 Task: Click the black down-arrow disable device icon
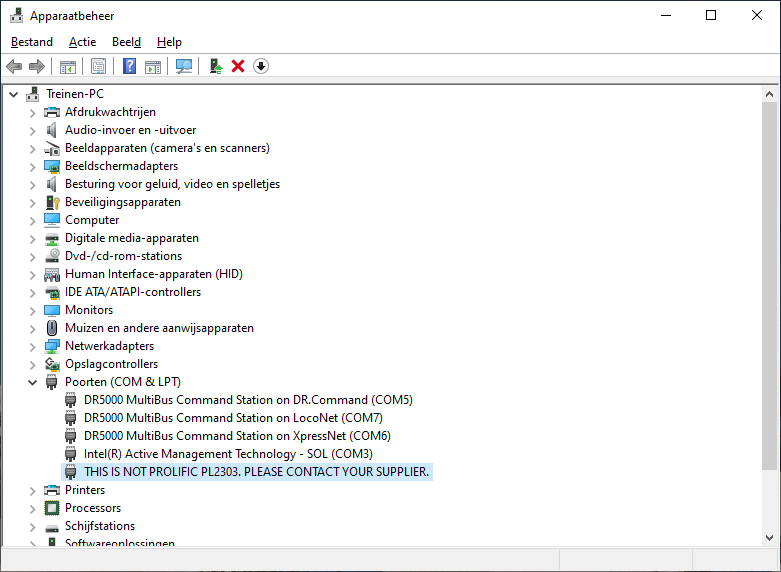click(x=261, y=66)
